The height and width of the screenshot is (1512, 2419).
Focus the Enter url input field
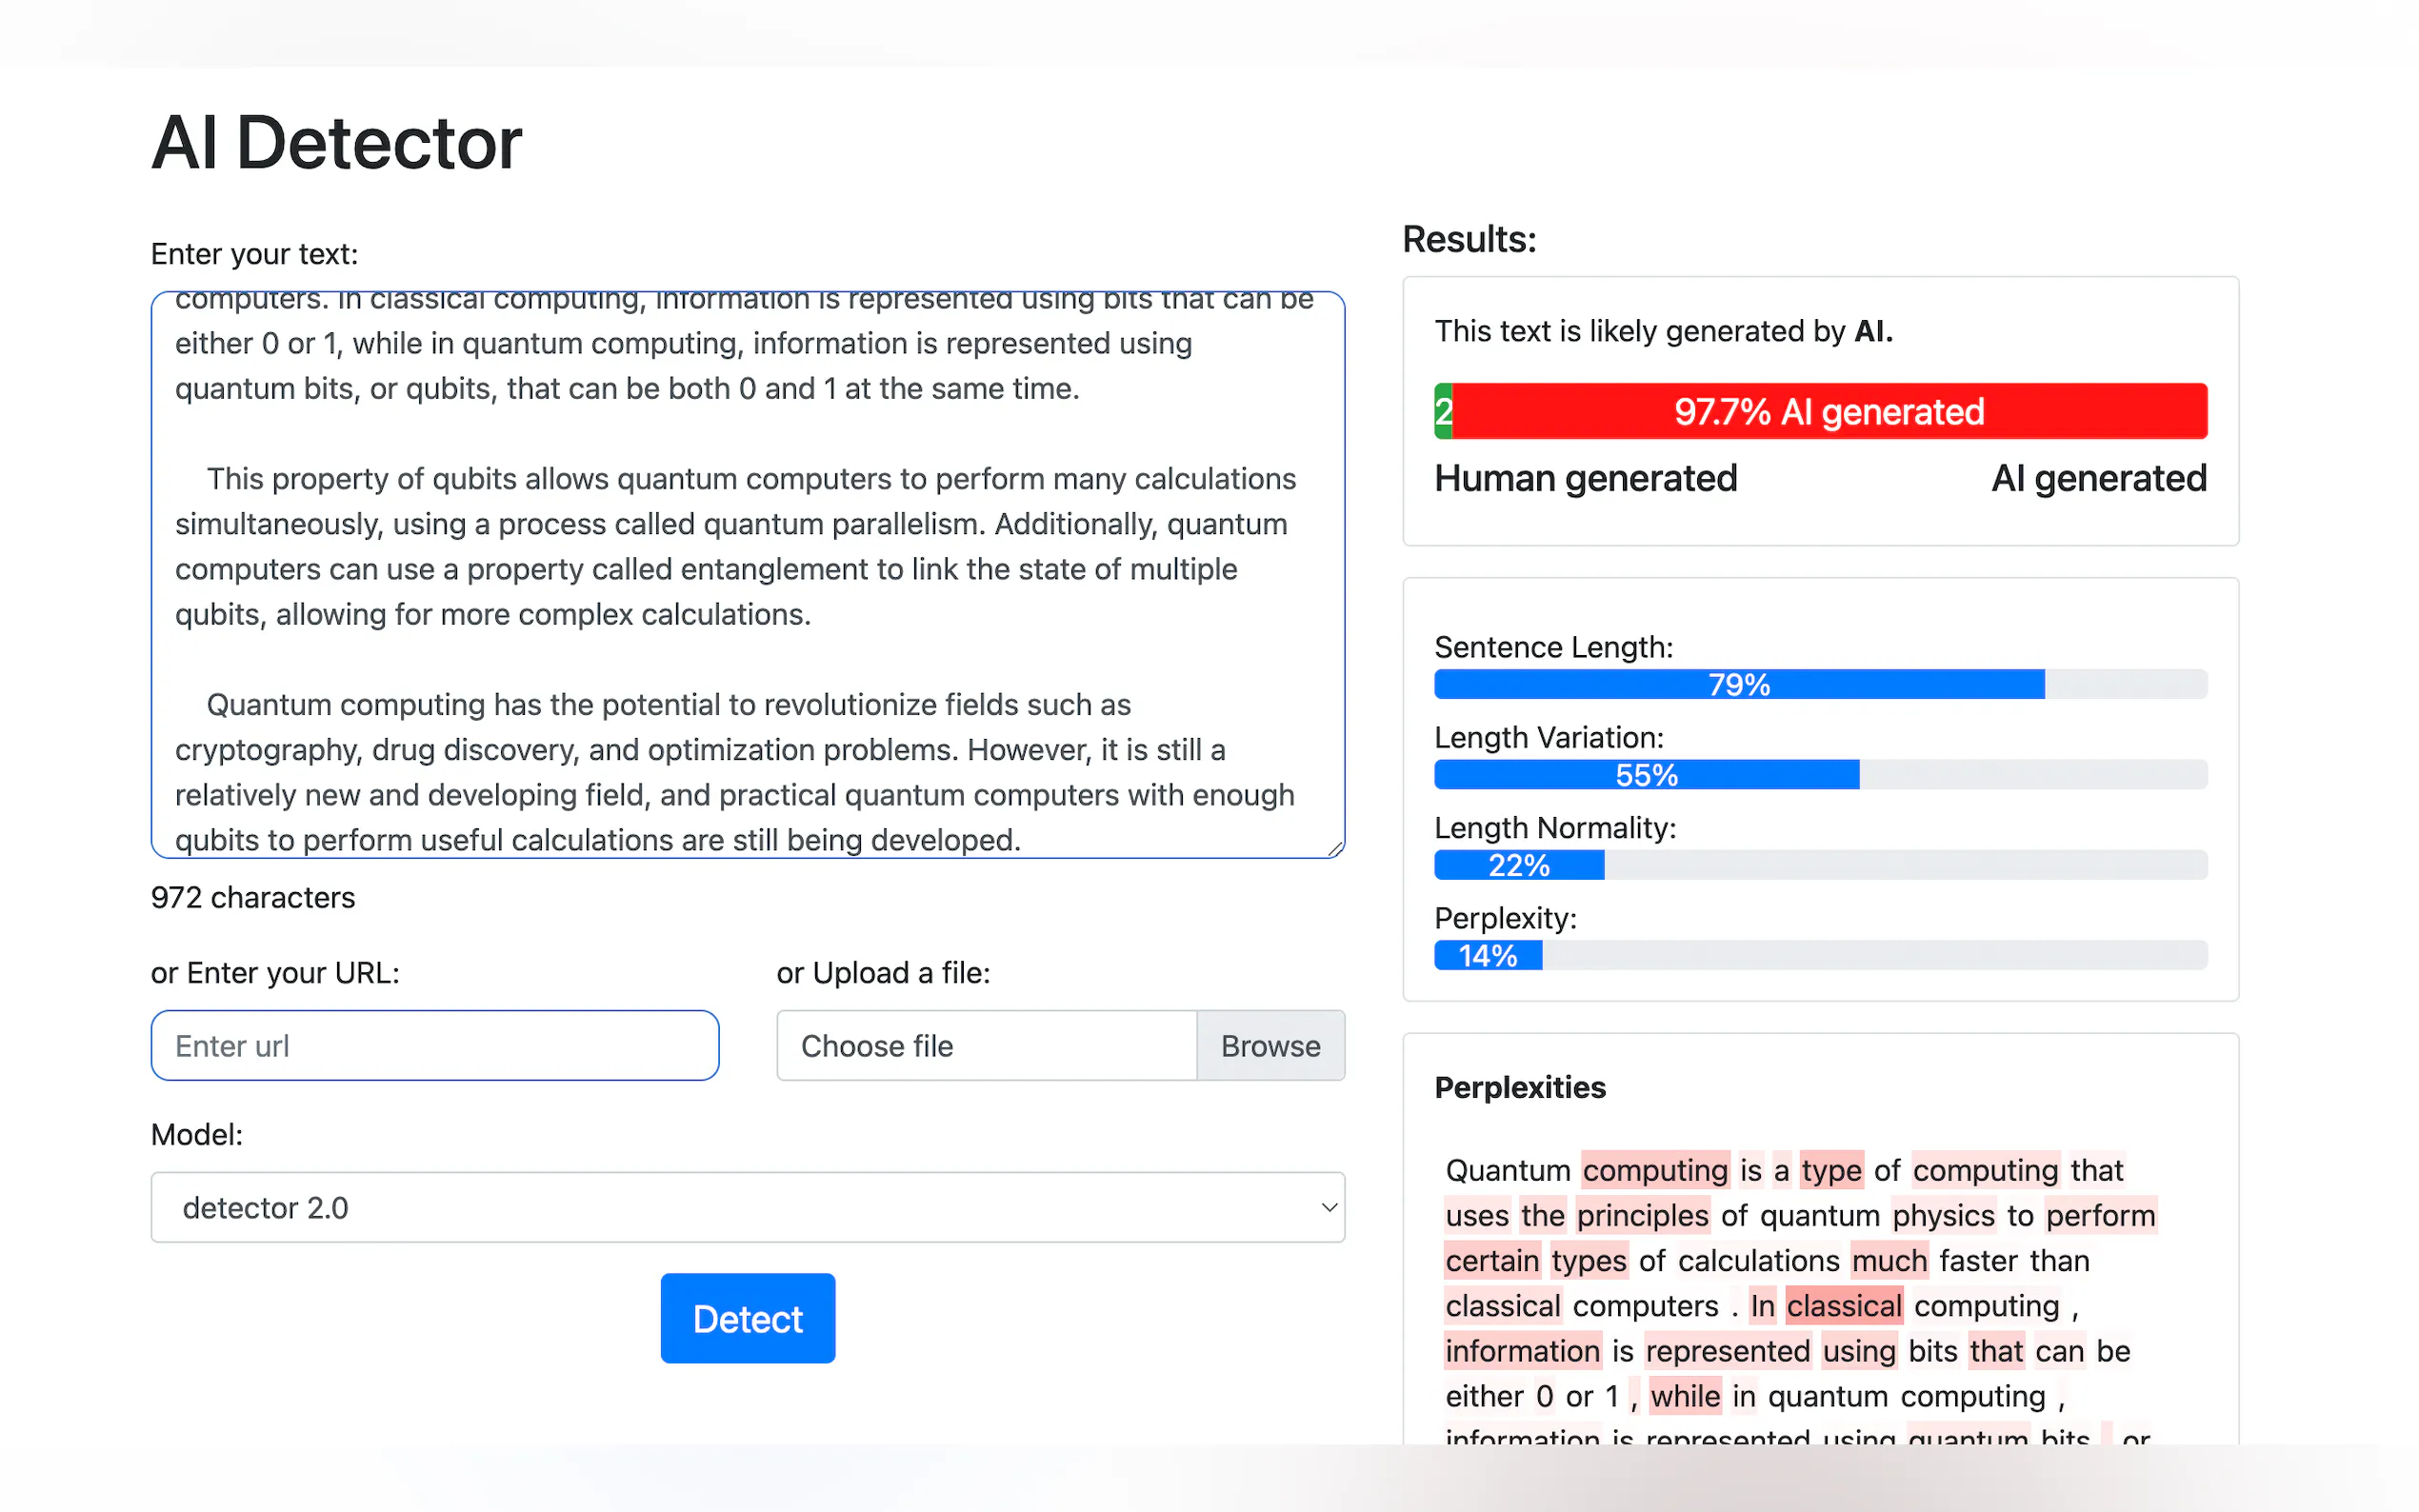(435, 1045)
